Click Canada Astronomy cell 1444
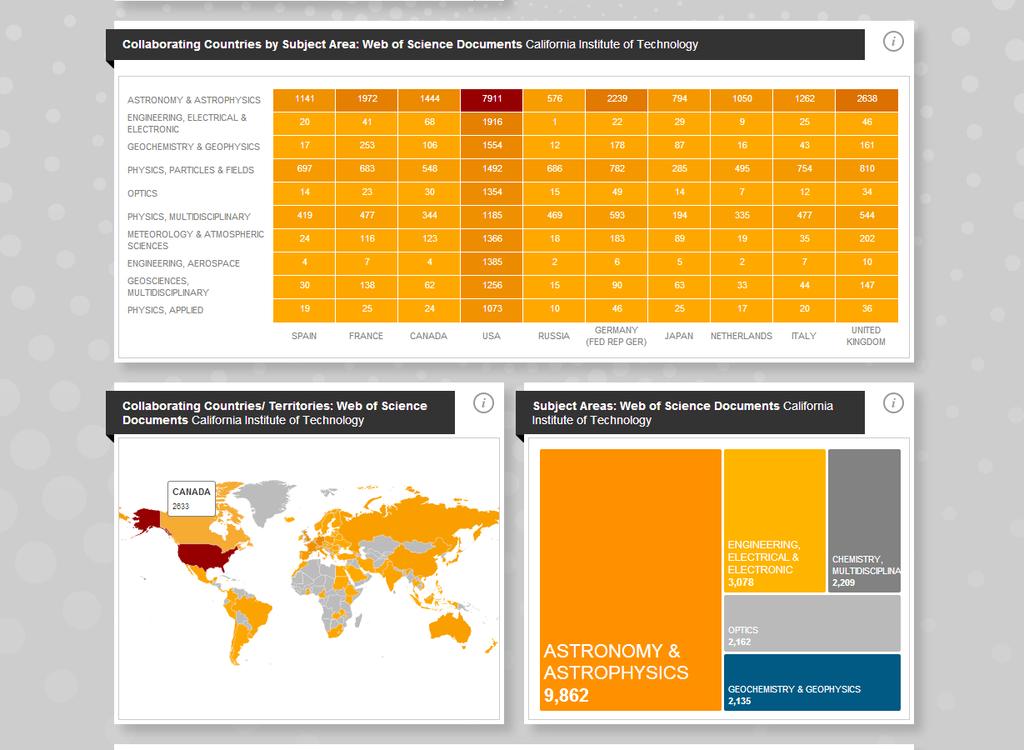This screenshot has width=1024, height=750. (429, 100)
